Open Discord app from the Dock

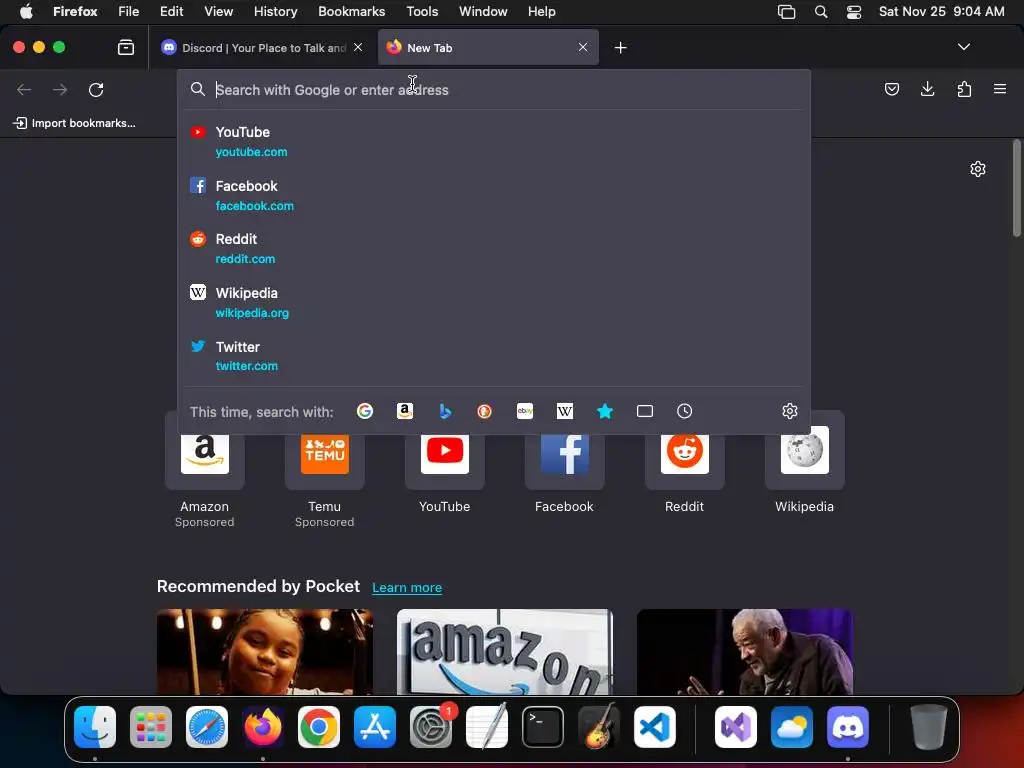(848, 727)
